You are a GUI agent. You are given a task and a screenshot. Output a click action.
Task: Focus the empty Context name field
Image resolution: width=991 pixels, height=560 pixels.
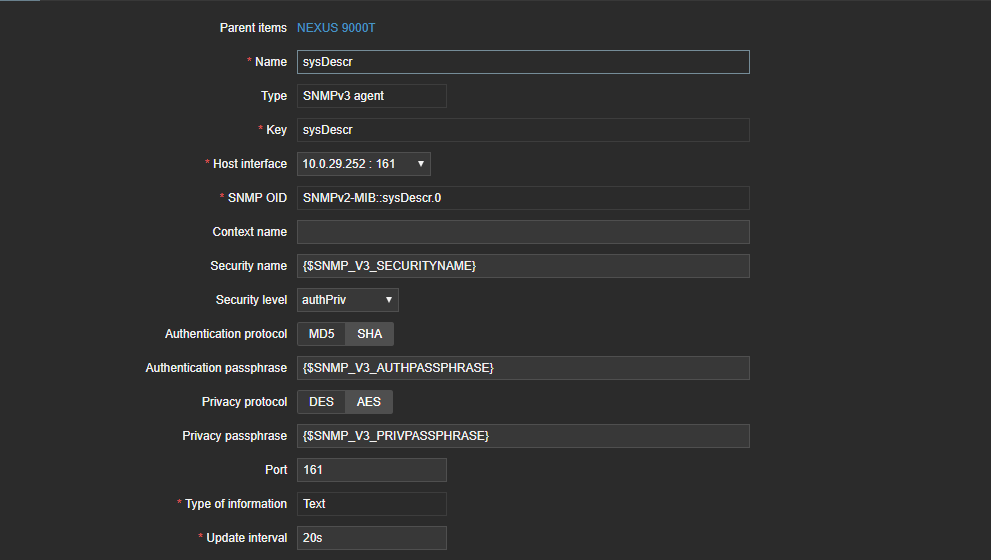(522, 232)
